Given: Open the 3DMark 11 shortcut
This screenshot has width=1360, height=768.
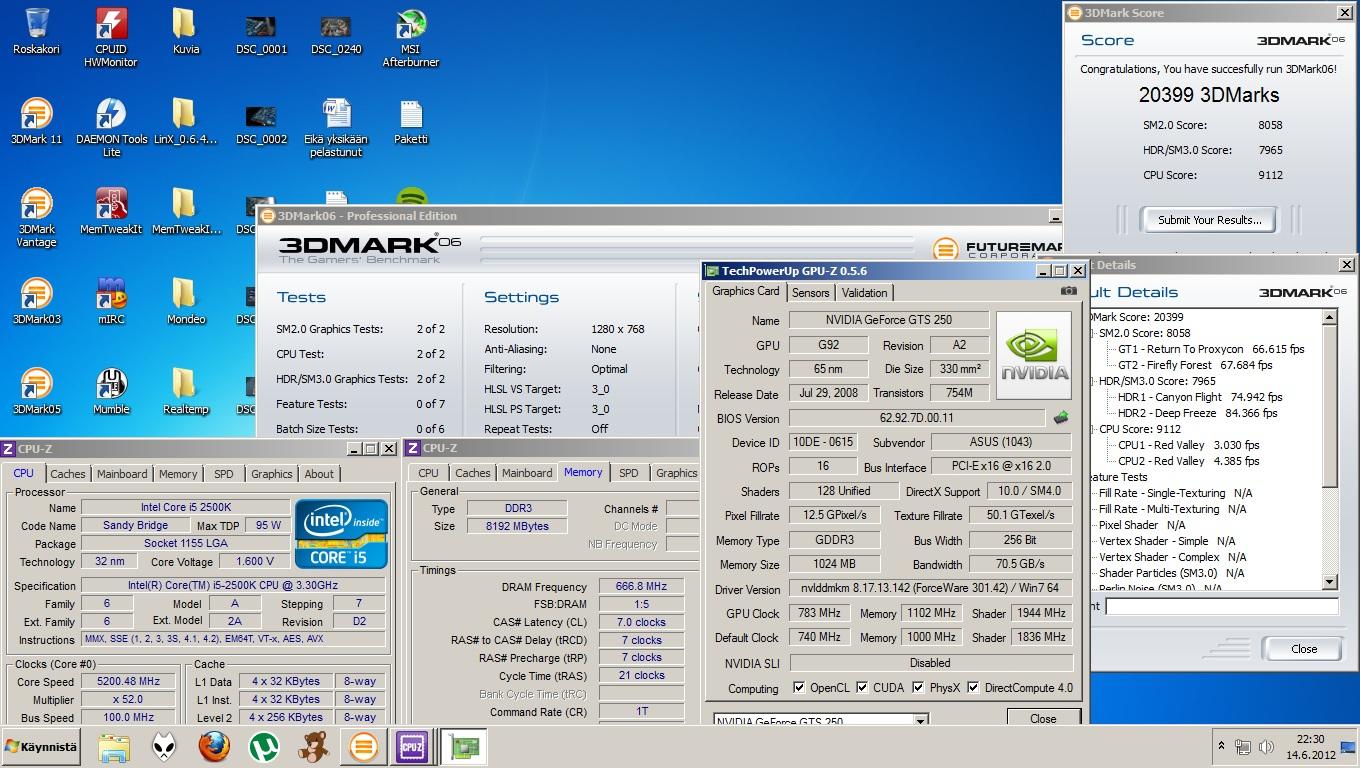Looking at the screenshot, I should pos(36,122).
